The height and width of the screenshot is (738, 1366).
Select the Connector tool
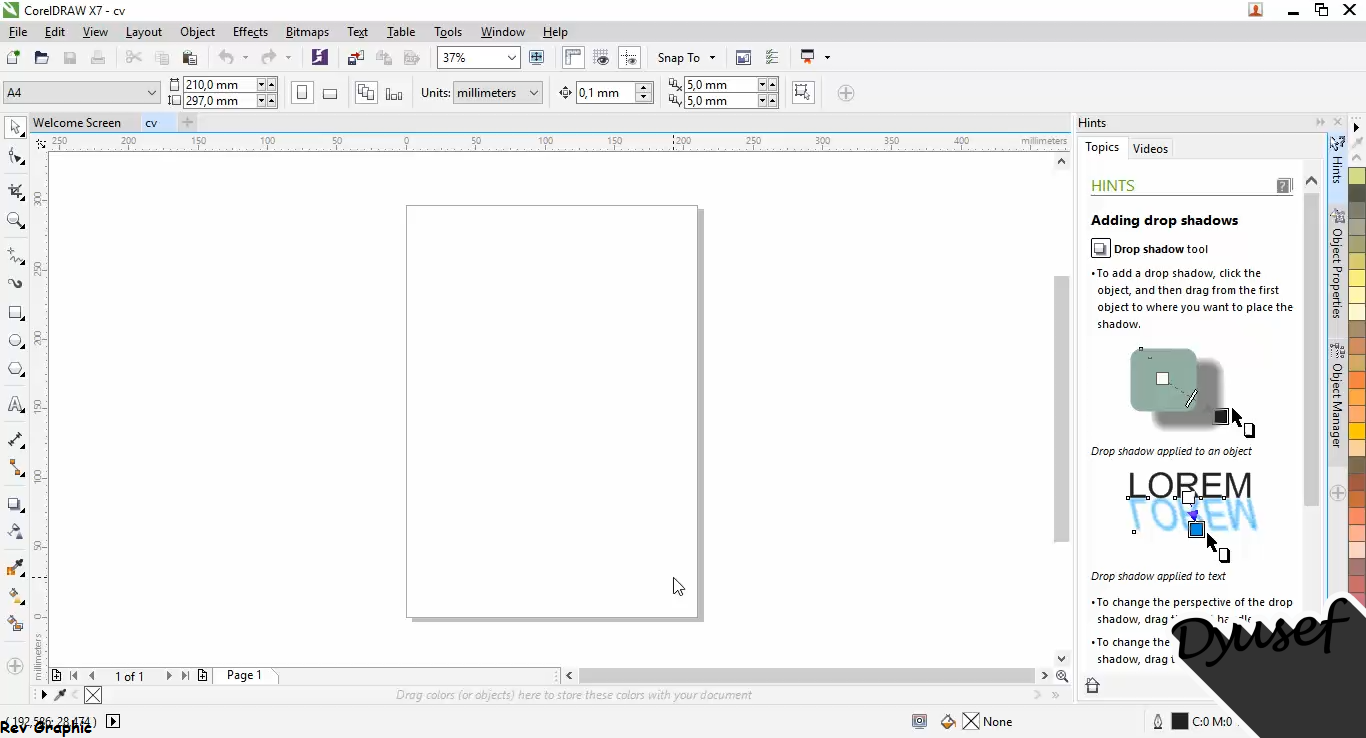coord(15,468)
